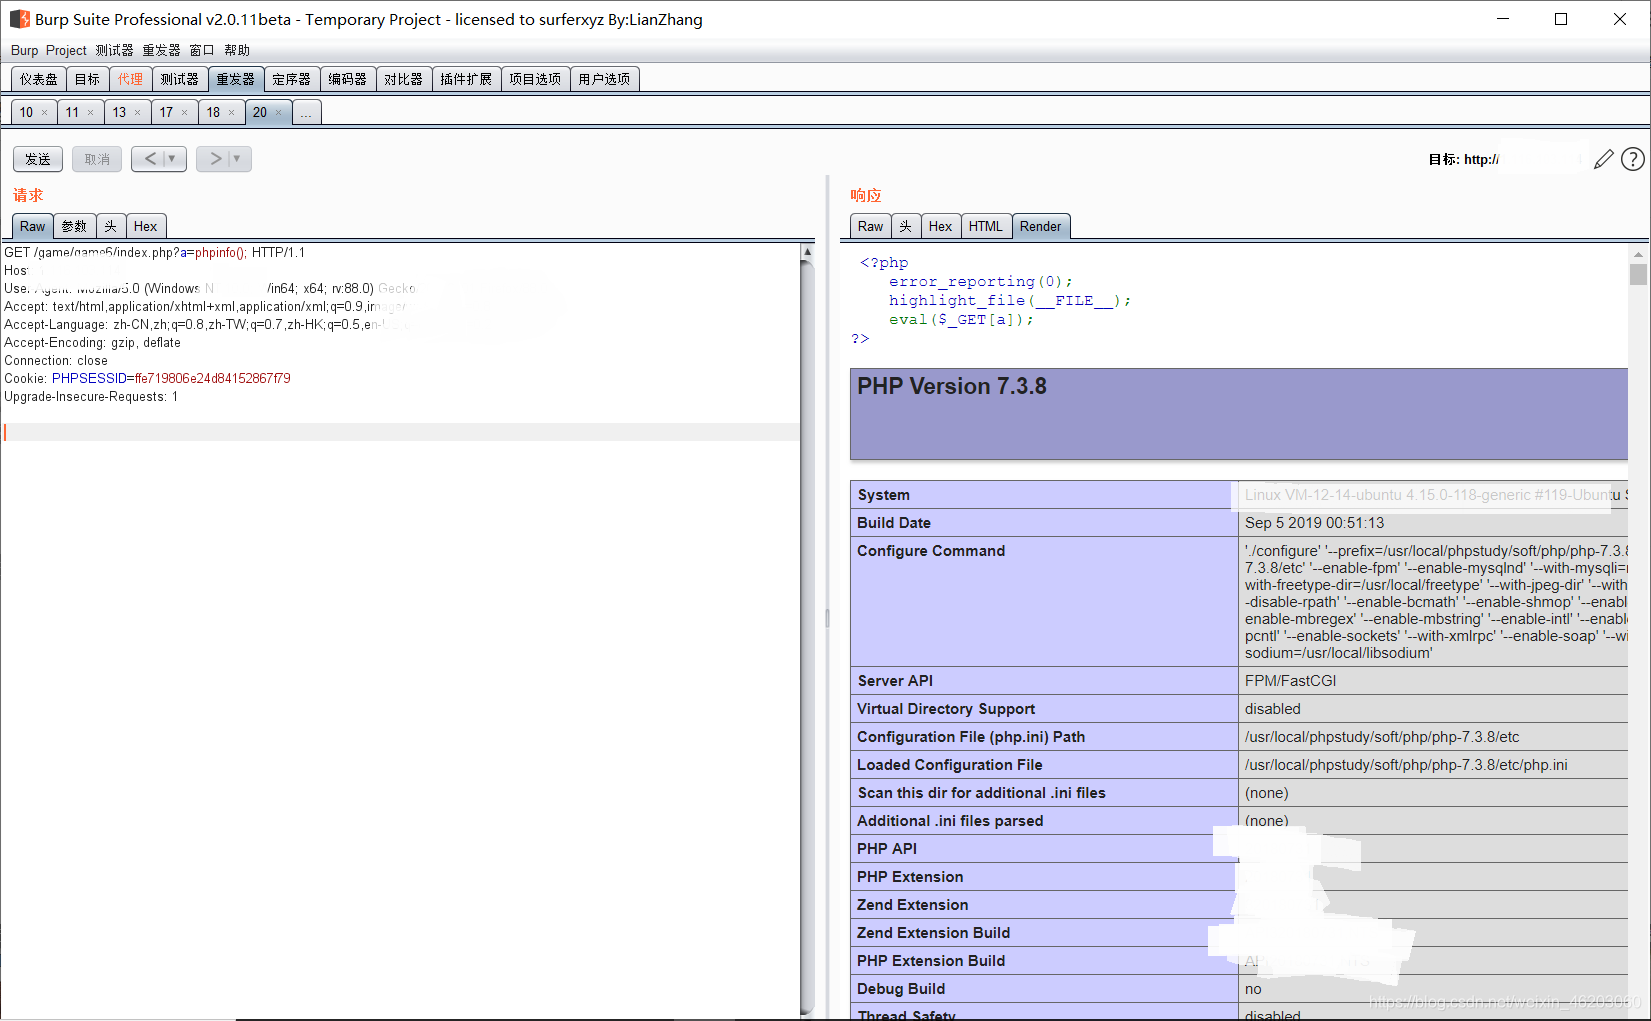The height and width of the screenshot is (1021, 1651).
Task: Select response Hex tab
Action: pyautogui.click(x=940, y=226)
